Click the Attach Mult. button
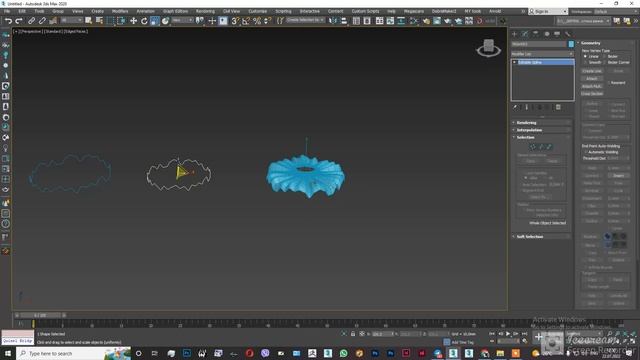Image resolution: width=640 pixels, height=360 pixels. click(592, 86)
